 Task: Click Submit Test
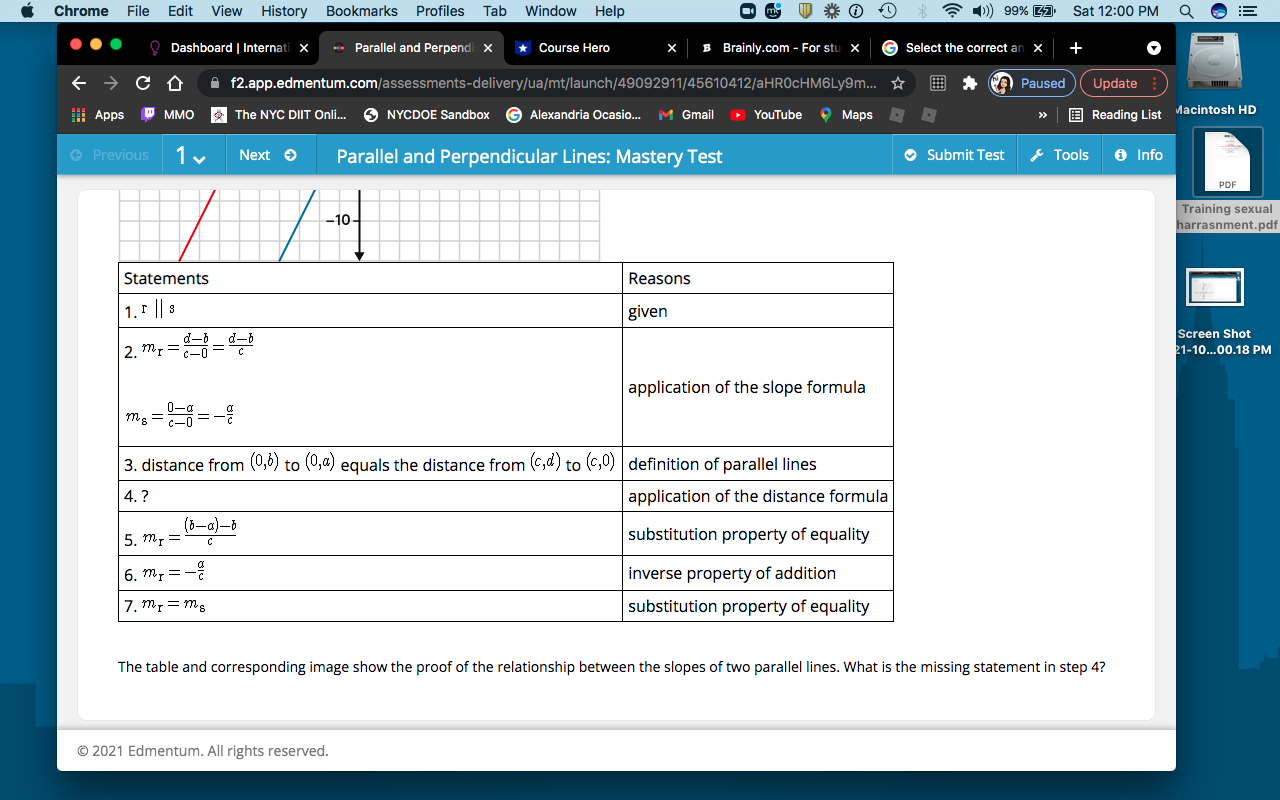point(954,155)
